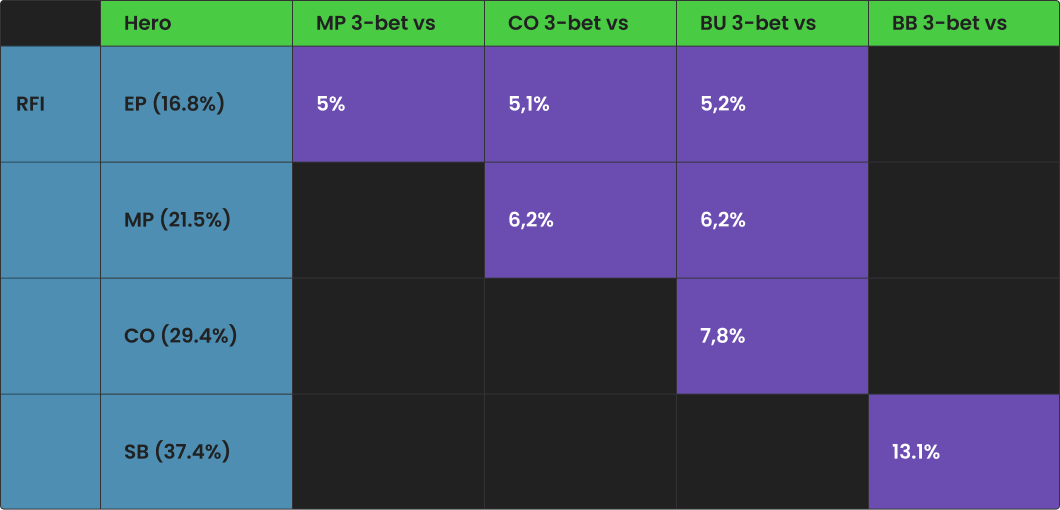Select empty CO 3-bet cell in CO row
The height and width of the screenshot is (510, 1060).
tap(580, 335)
